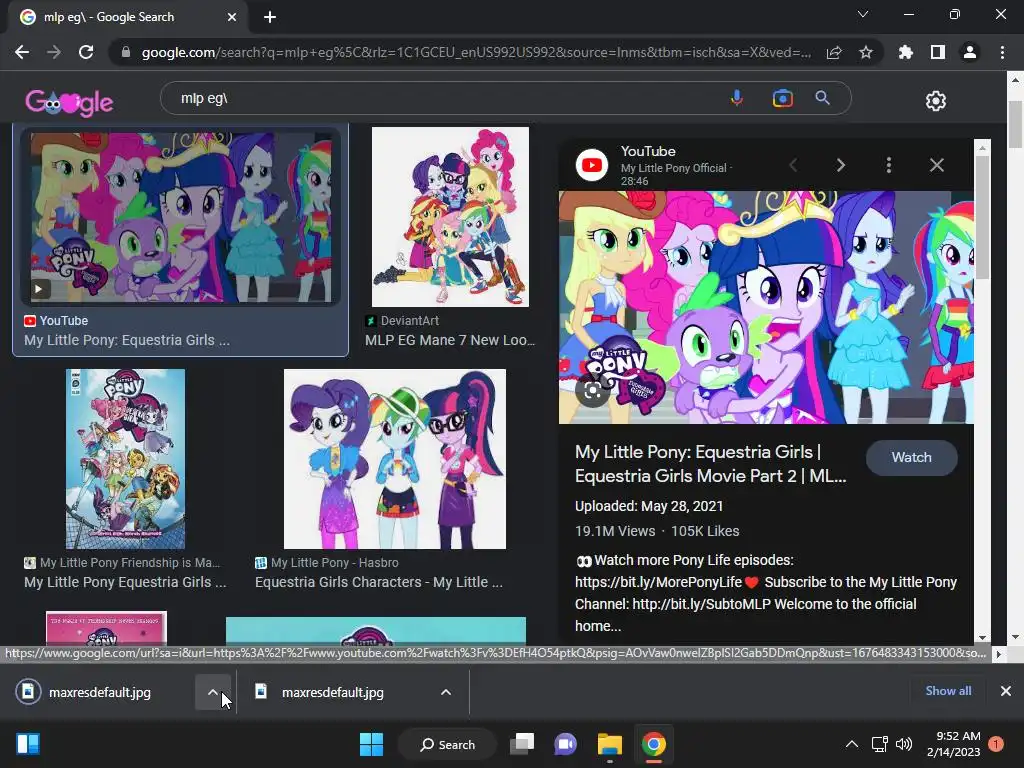Image resolution: width=1024 pixels, height=768 pixels.
Task: Expand first maxresdefault.jpg options chevron
Action: click(213, 692)
